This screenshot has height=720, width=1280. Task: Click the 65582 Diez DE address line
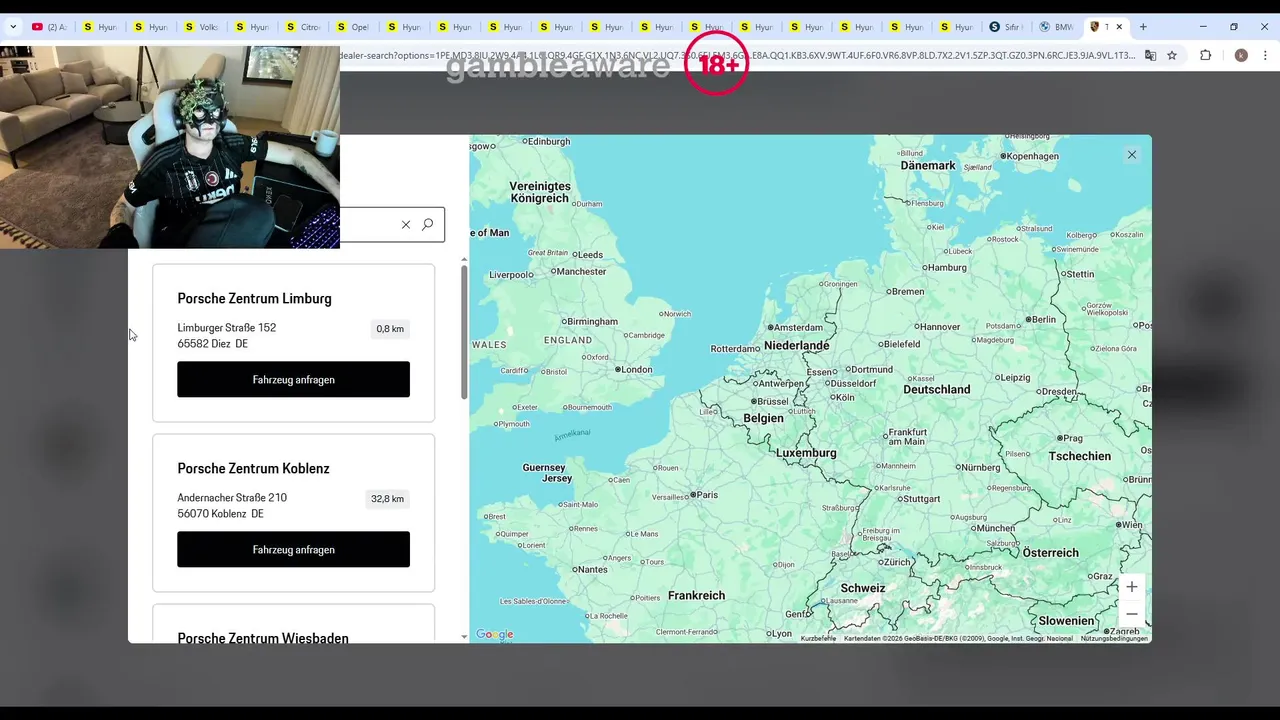tap(213, 343)
